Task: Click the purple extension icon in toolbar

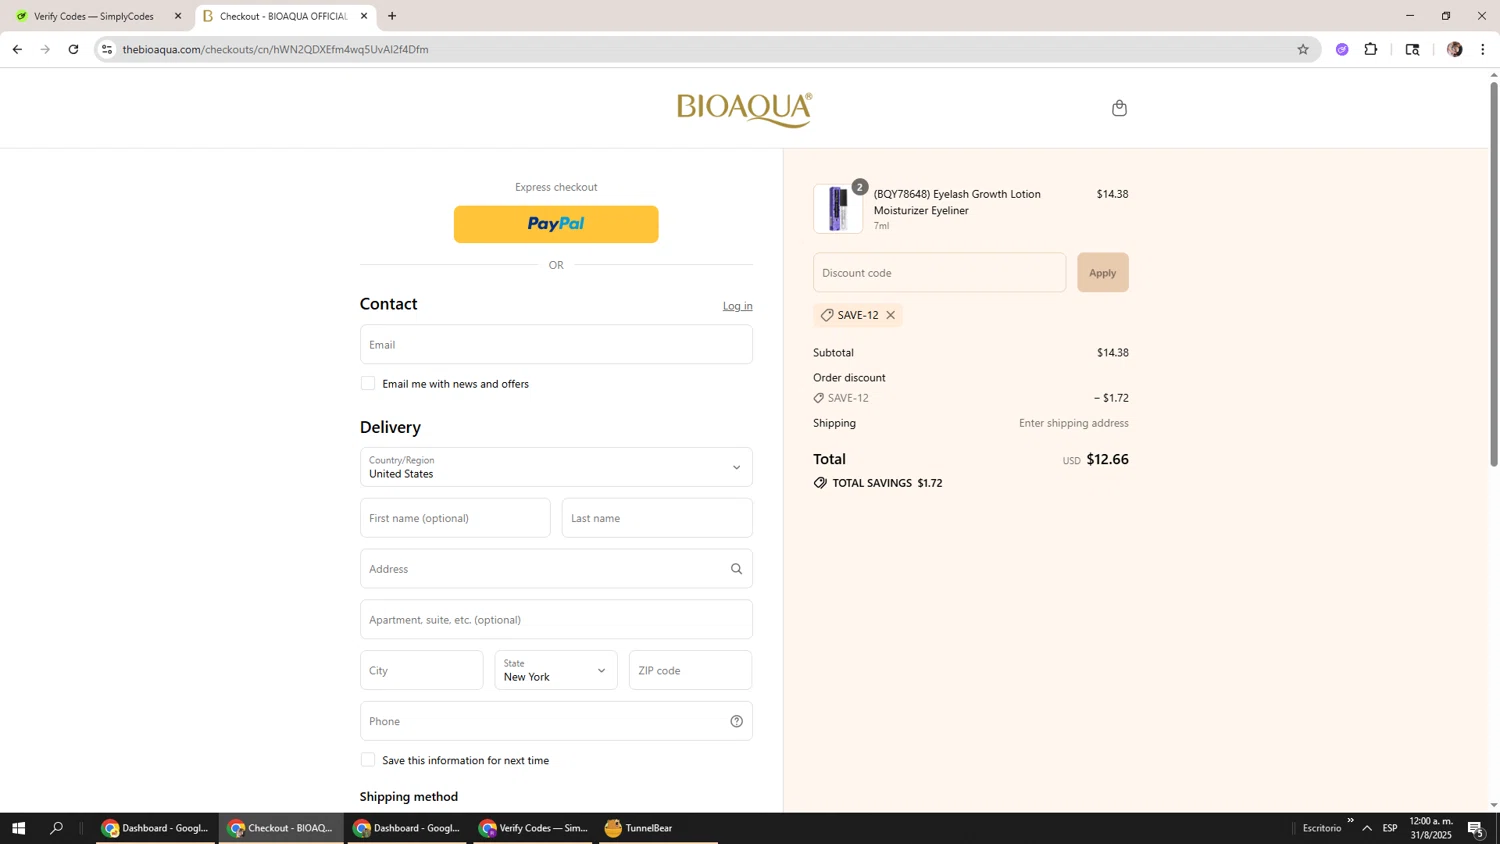Action: click(x=1342, y=49)
